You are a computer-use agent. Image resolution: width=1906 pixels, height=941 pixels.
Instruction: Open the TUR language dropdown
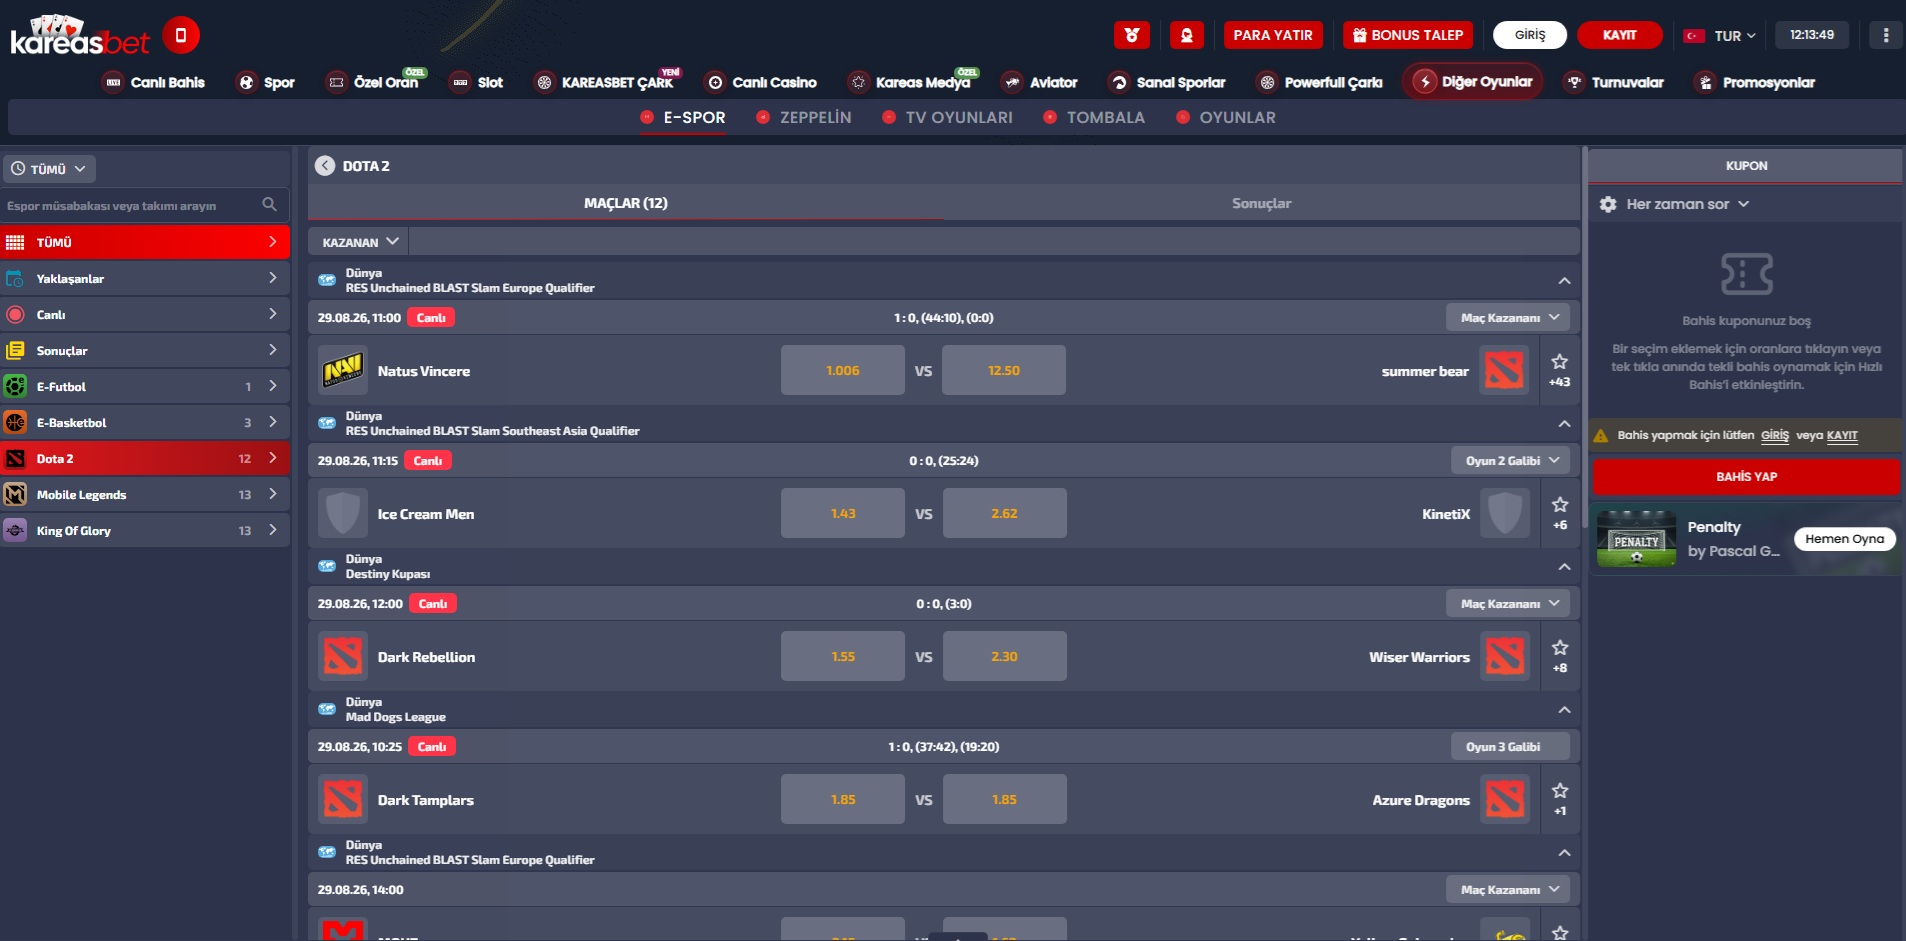1720,35
